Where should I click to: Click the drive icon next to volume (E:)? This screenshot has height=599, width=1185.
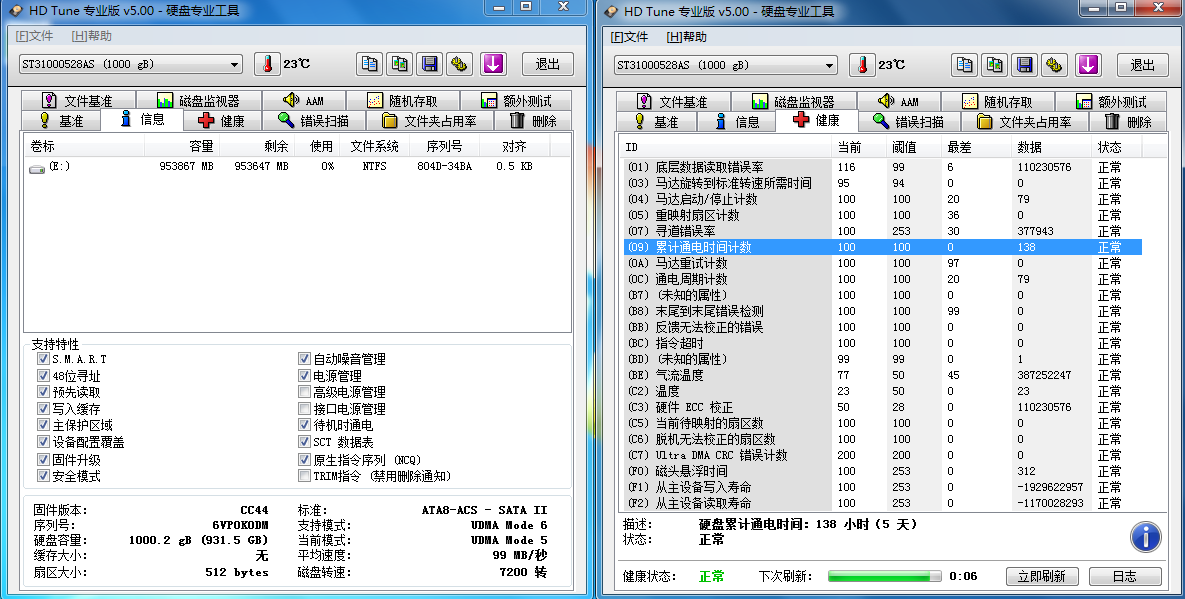coord(37,167)
